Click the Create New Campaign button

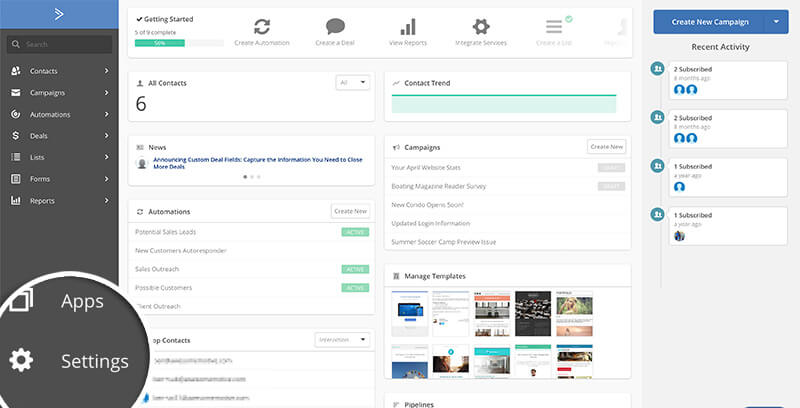coord(709,22)
